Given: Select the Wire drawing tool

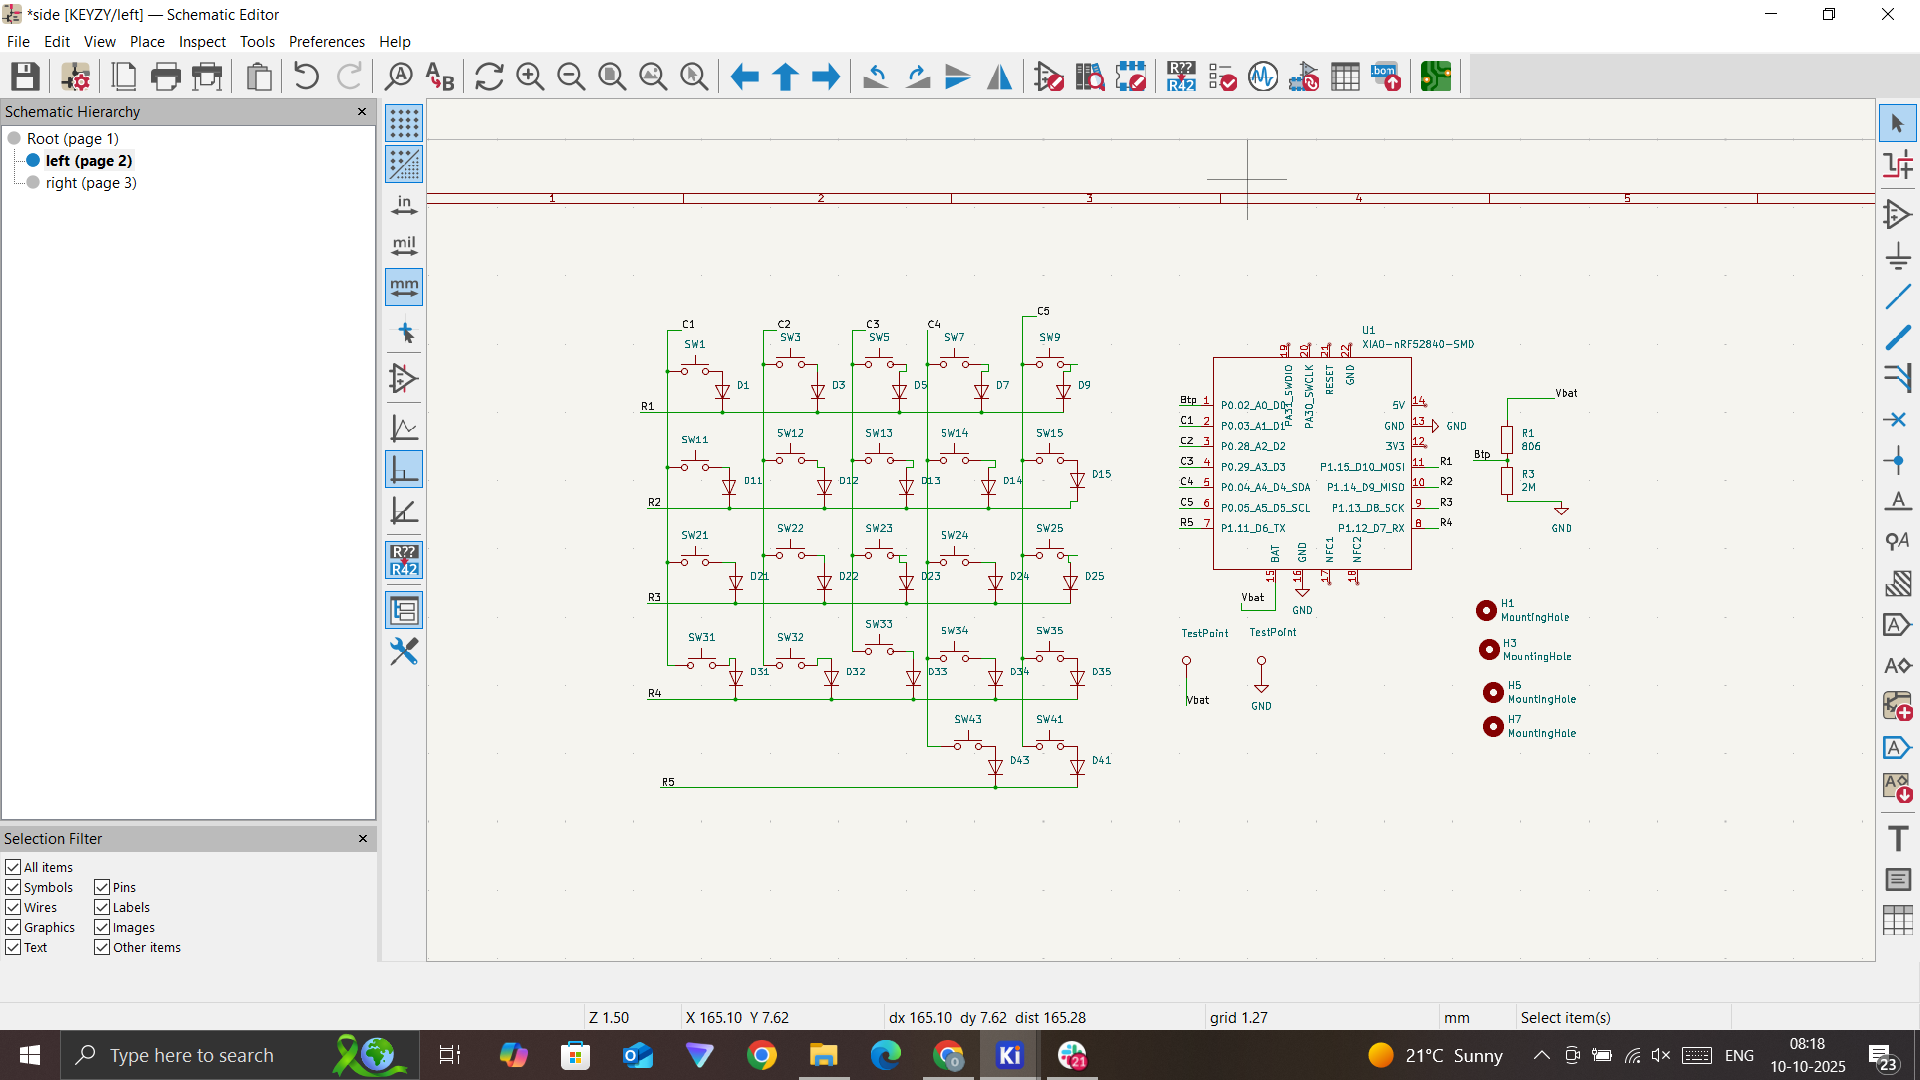Looking at the screenshot, I should click(x=1898, y=297).
